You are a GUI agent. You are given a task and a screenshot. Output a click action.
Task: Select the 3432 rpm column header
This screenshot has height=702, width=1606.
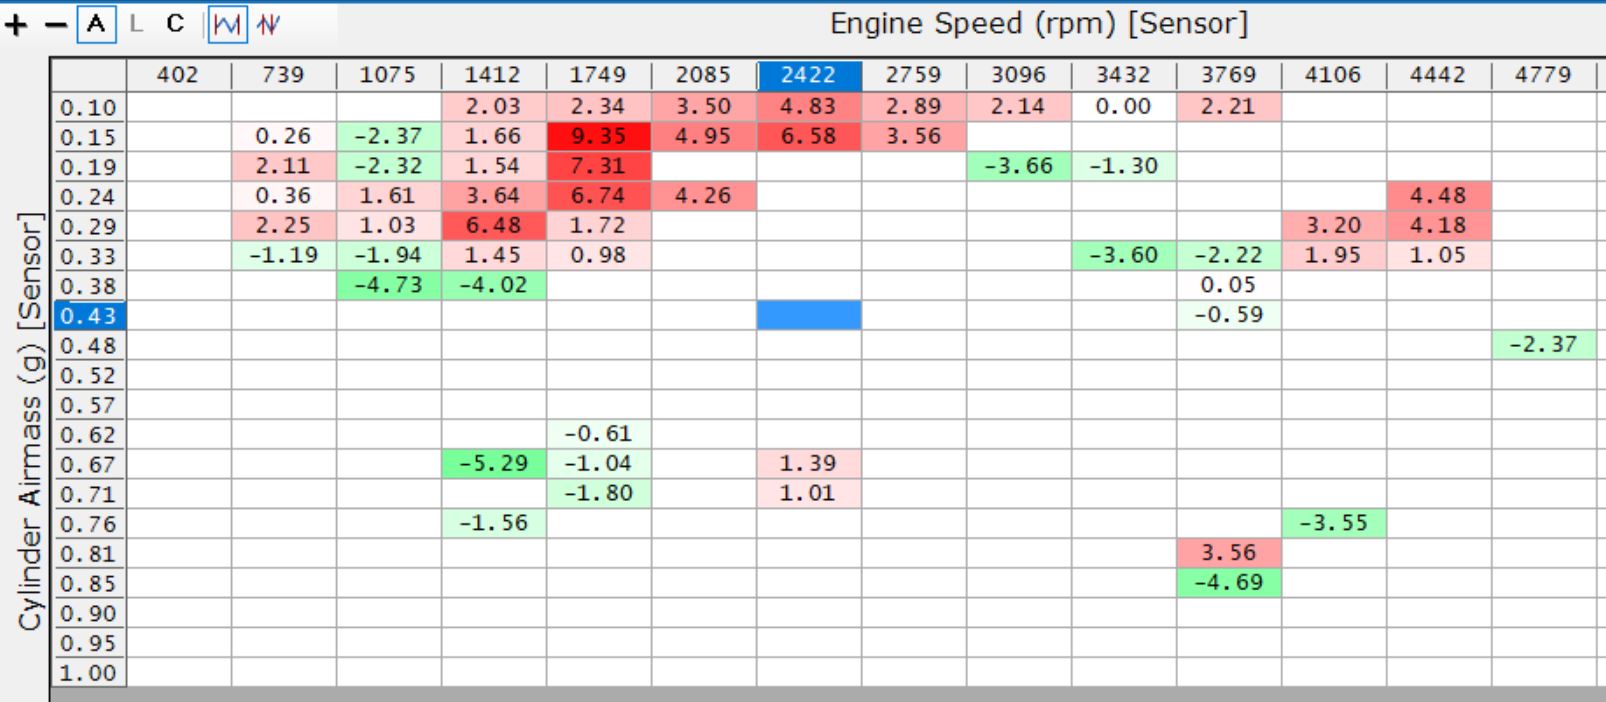(x=1124, y=76)
